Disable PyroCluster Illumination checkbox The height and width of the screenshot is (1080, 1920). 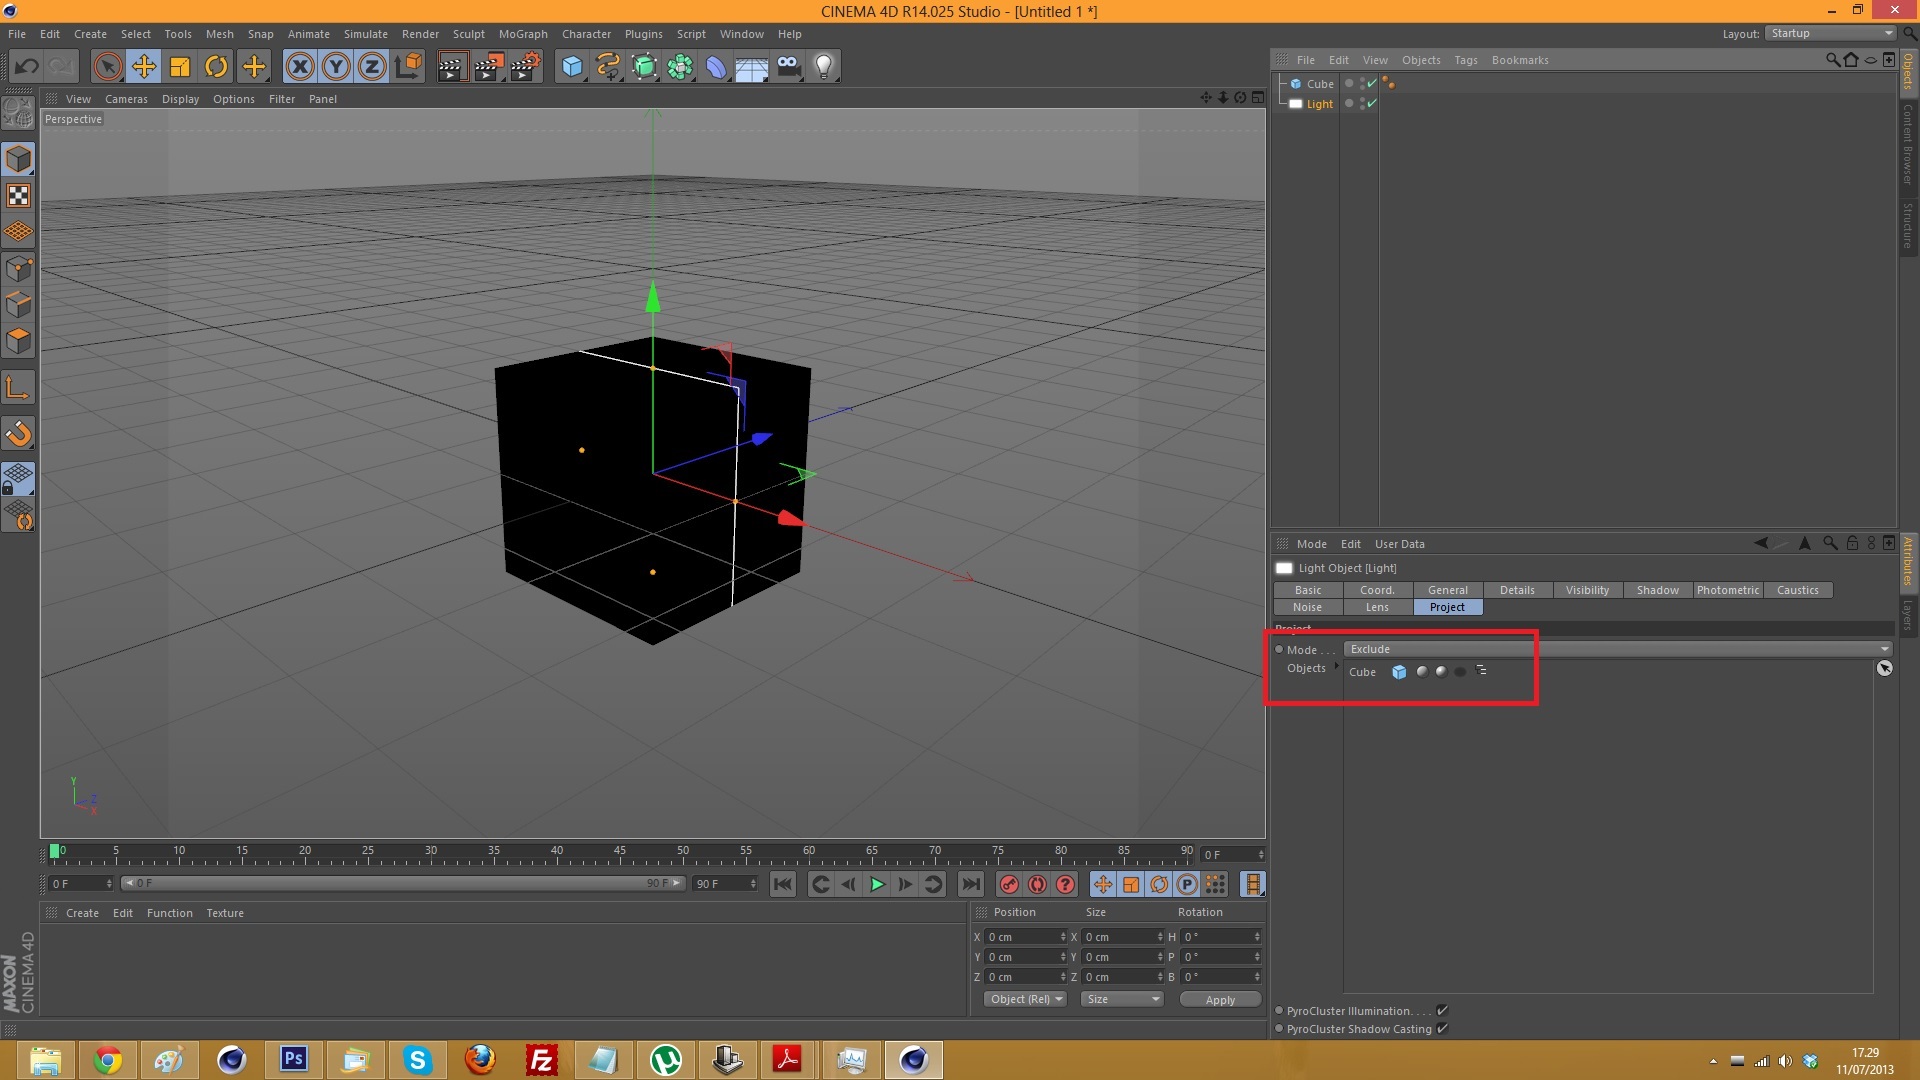(1442, 1011)
